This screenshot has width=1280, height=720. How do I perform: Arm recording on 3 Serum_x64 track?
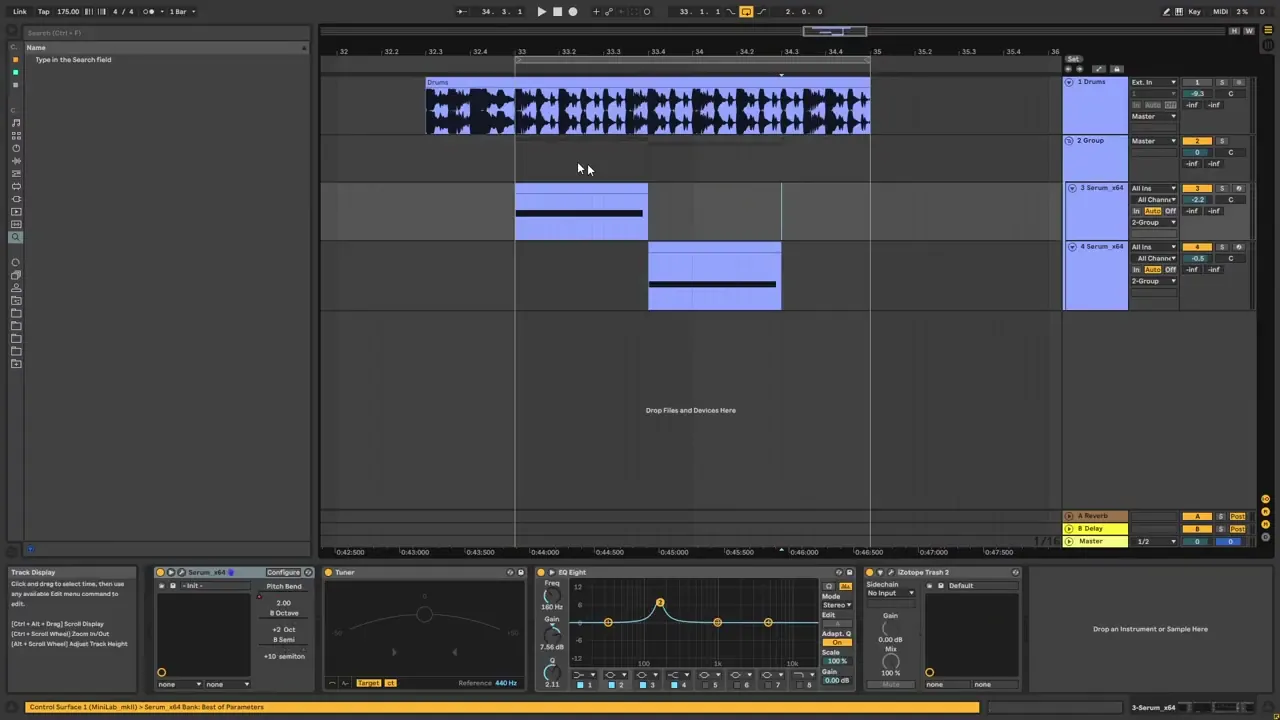click(x=1239, y=188)
